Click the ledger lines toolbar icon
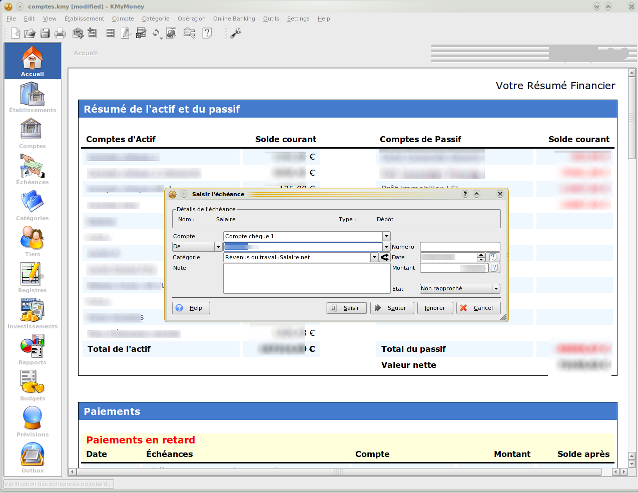 [x=110, y=33]
